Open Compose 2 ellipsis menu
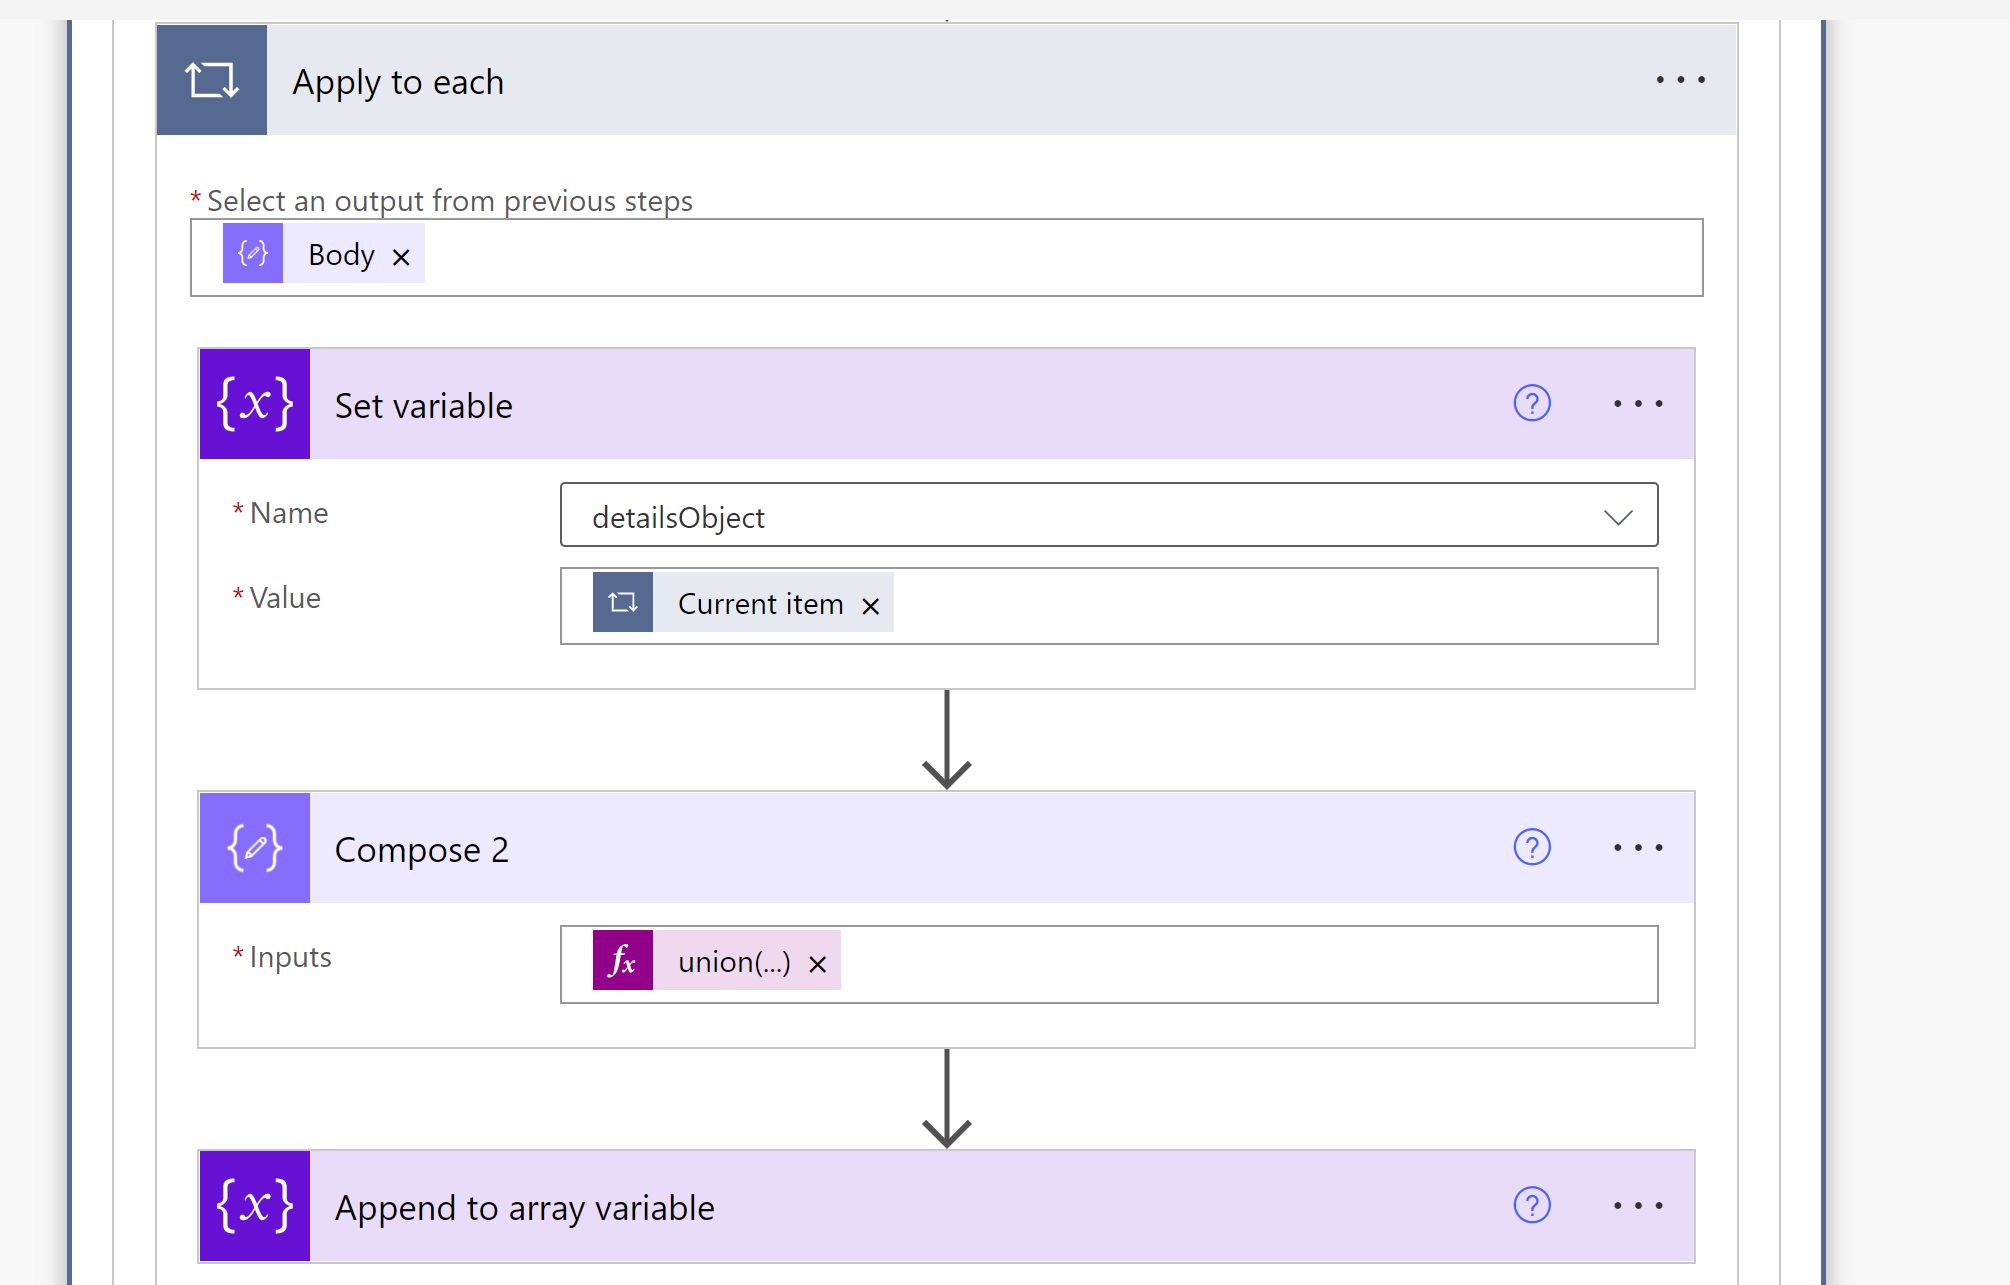This screenshot has width=2010, height=1285. pyautogui.click(x=1638, y=848)
